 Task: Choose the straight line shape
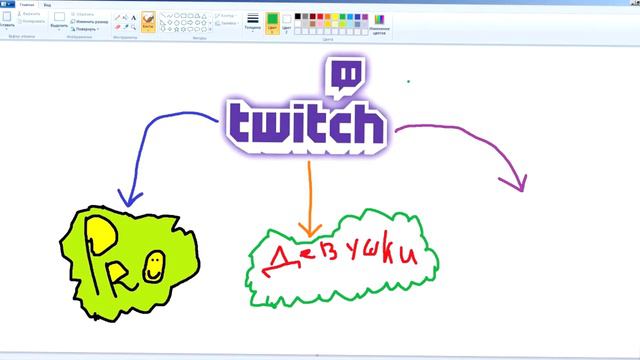pyautogui.click(x=163, y=16)
